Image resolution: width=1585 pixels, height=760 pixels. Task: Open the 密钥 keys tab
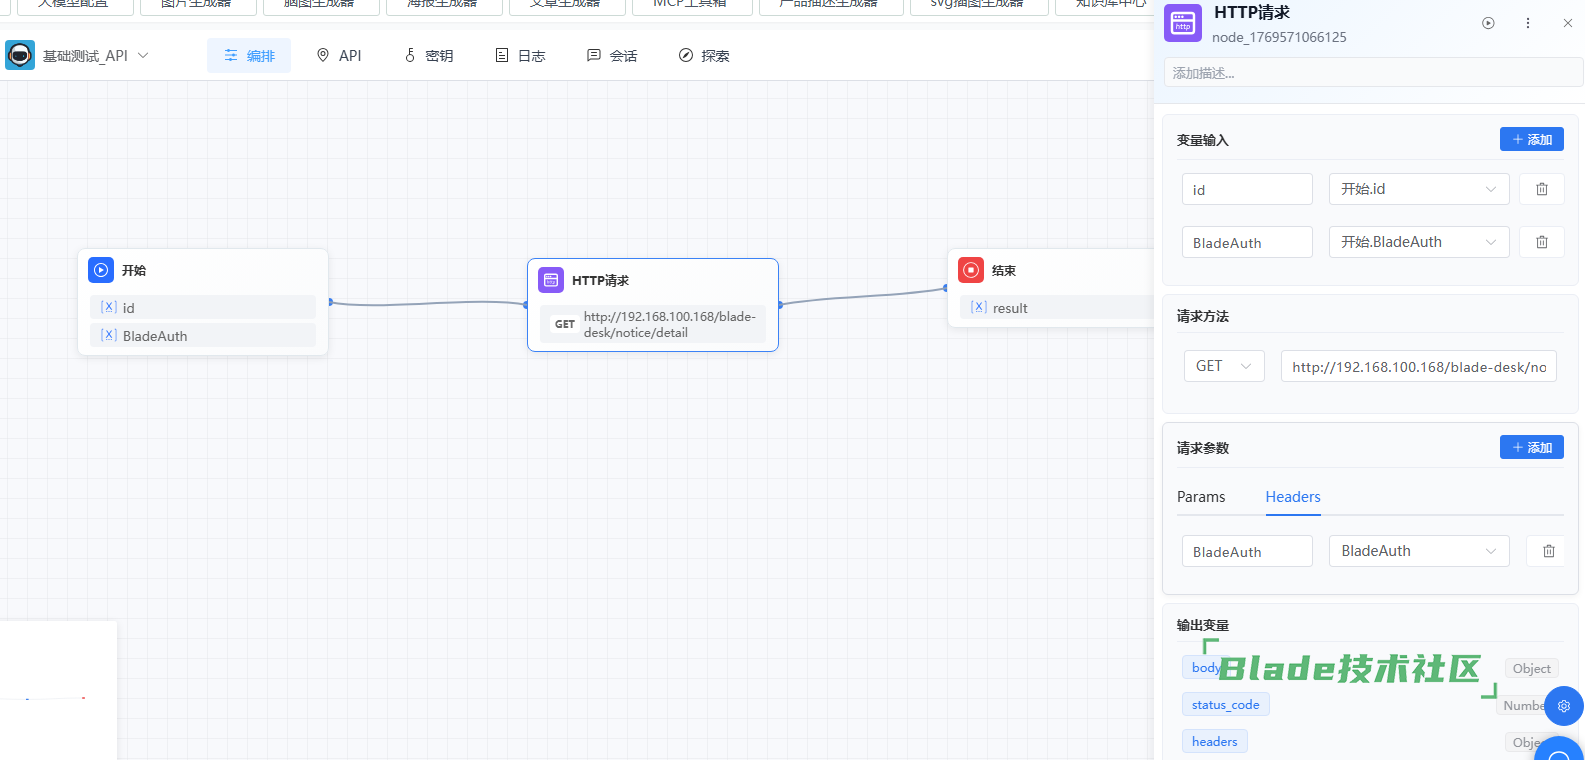[428, 56]
